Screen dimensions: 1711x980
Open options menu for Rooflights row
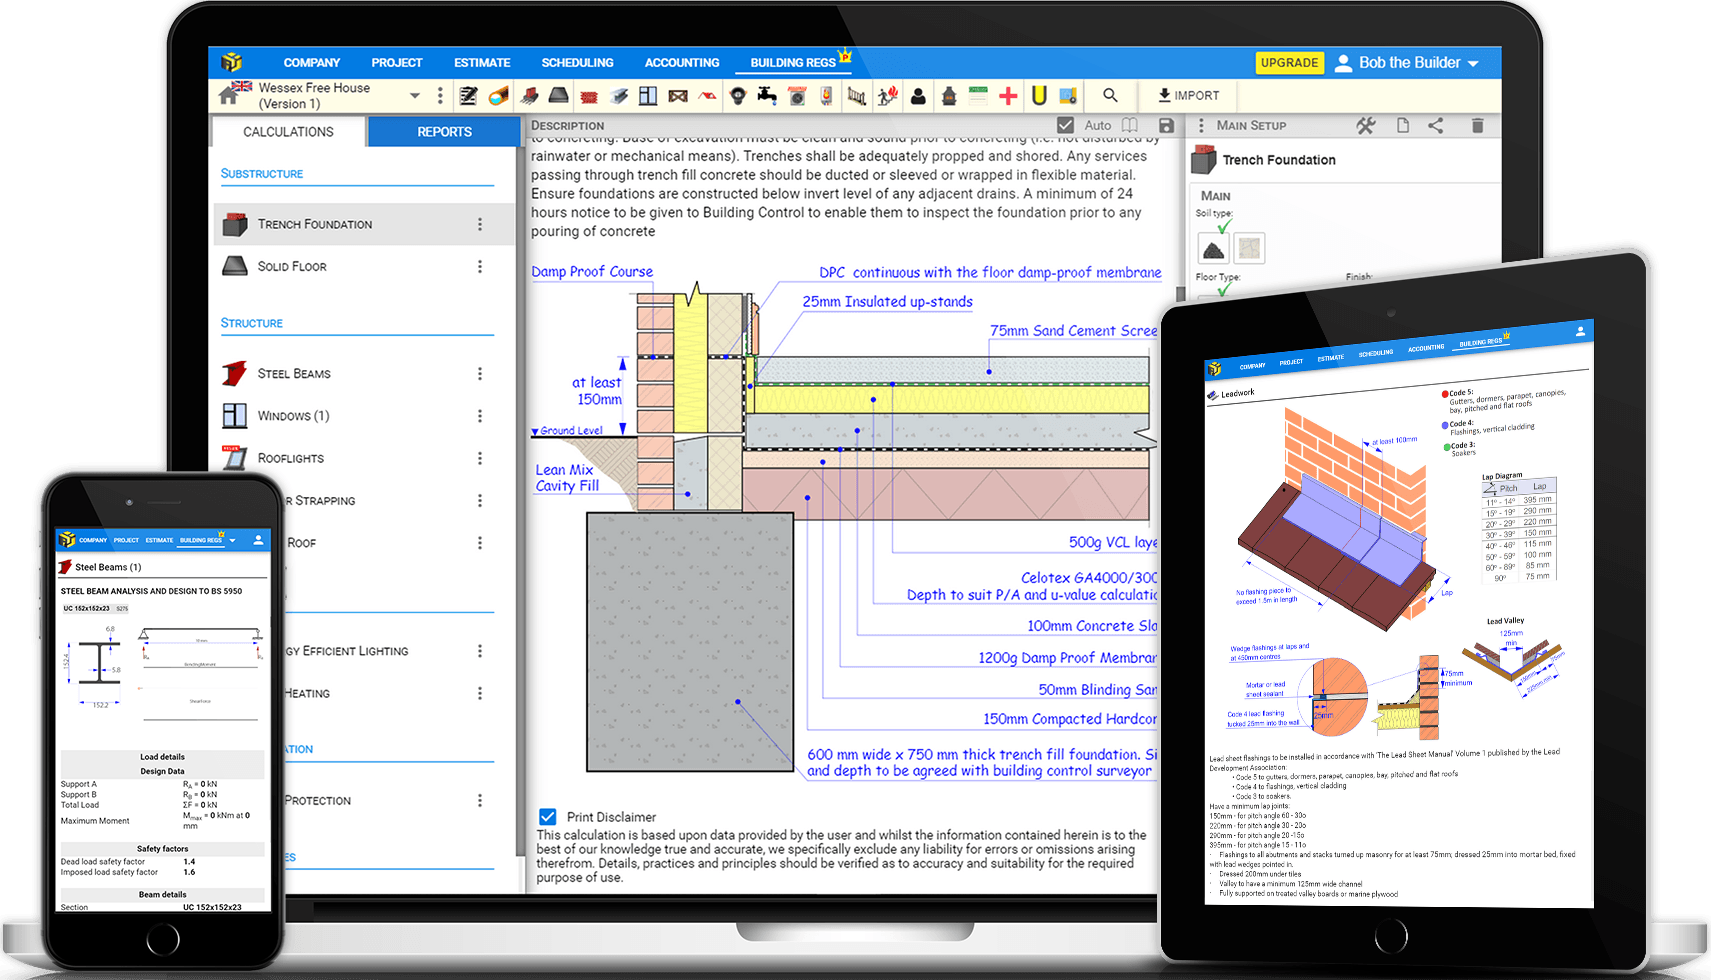point(480,458)
